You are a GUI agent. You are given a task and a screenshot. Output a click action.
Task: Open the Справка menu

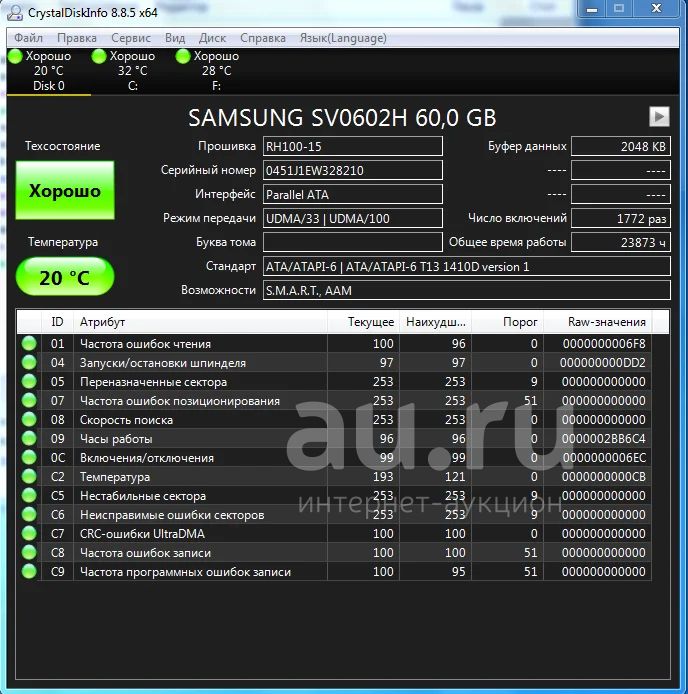click(263, 38)
